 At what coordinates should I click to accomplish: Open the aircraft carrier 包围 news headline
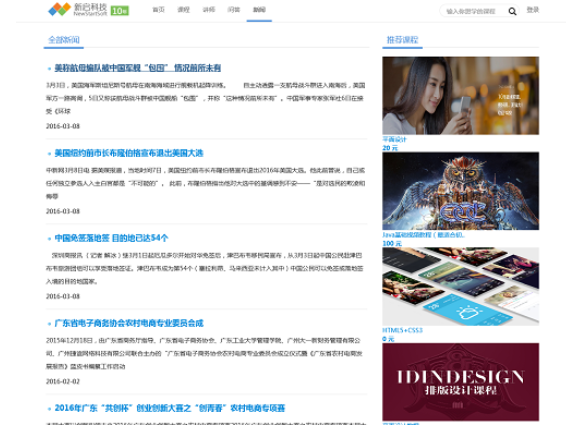pos(138,68)
